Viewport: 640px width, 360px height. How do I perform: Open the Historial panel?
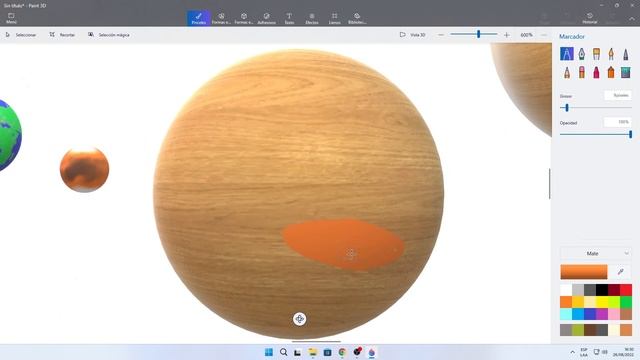[x=590, y=18]
